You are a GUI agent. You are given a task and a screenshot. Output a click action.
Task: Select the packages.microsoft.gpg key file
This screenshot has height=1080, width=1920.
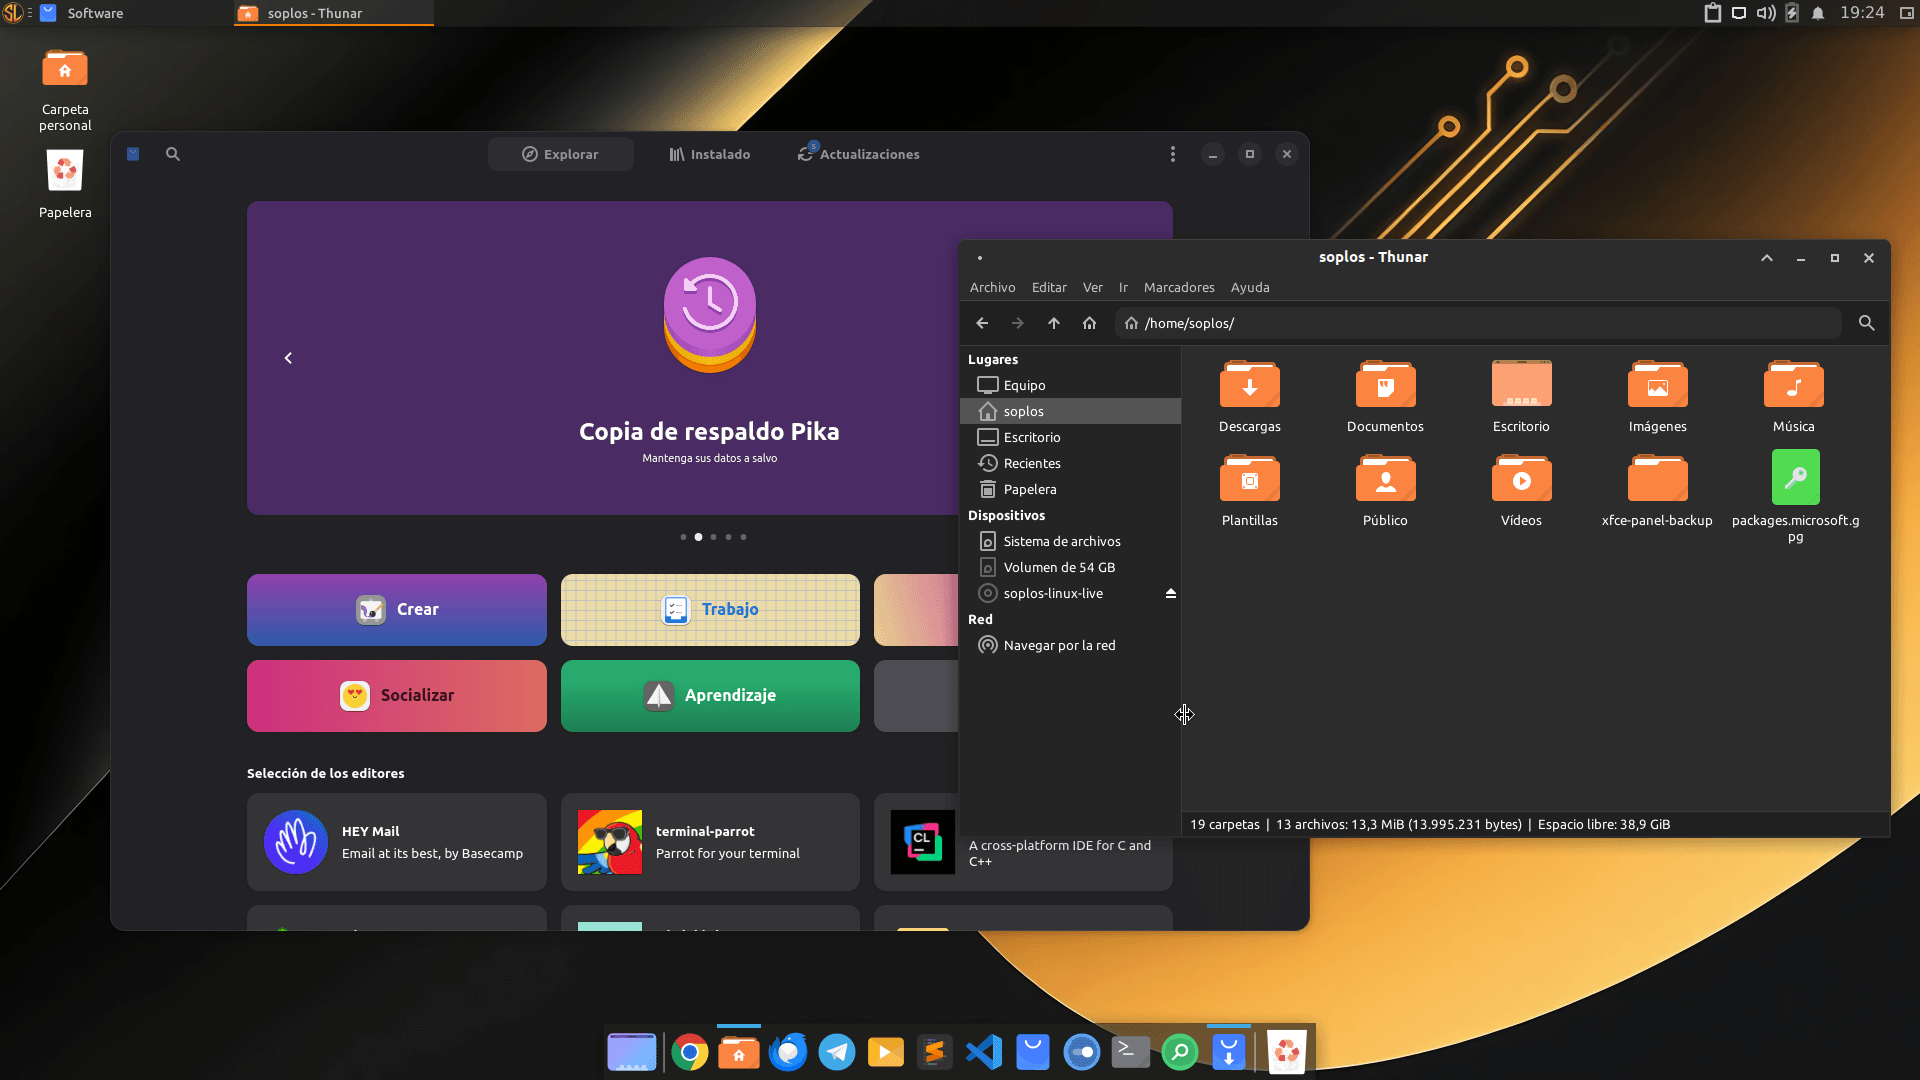[1795, 497]
